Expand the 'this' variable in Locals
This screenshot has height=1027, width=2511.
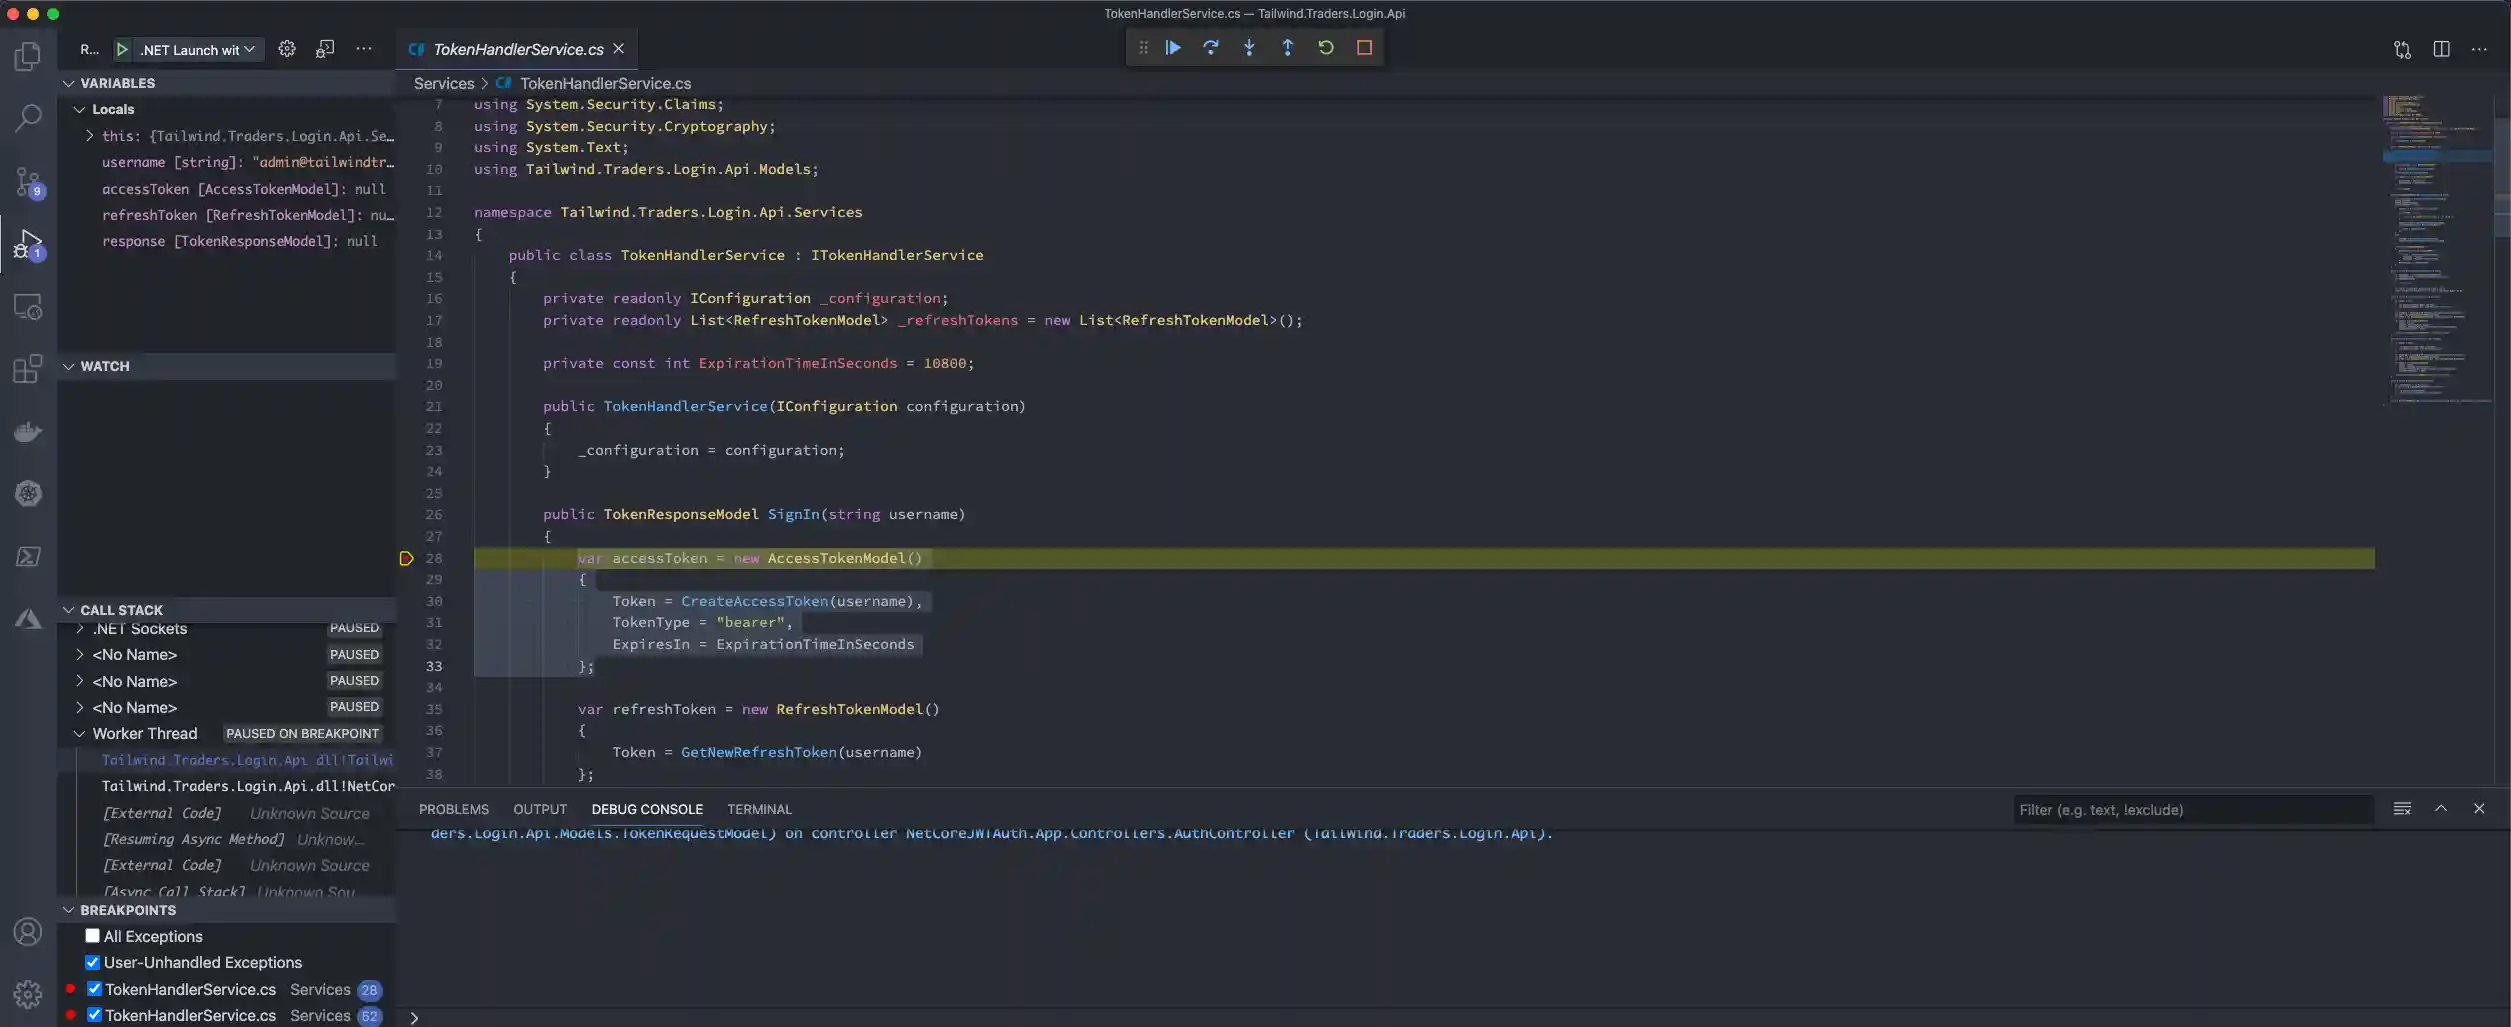pyautogui.click(x=88, y=136)
